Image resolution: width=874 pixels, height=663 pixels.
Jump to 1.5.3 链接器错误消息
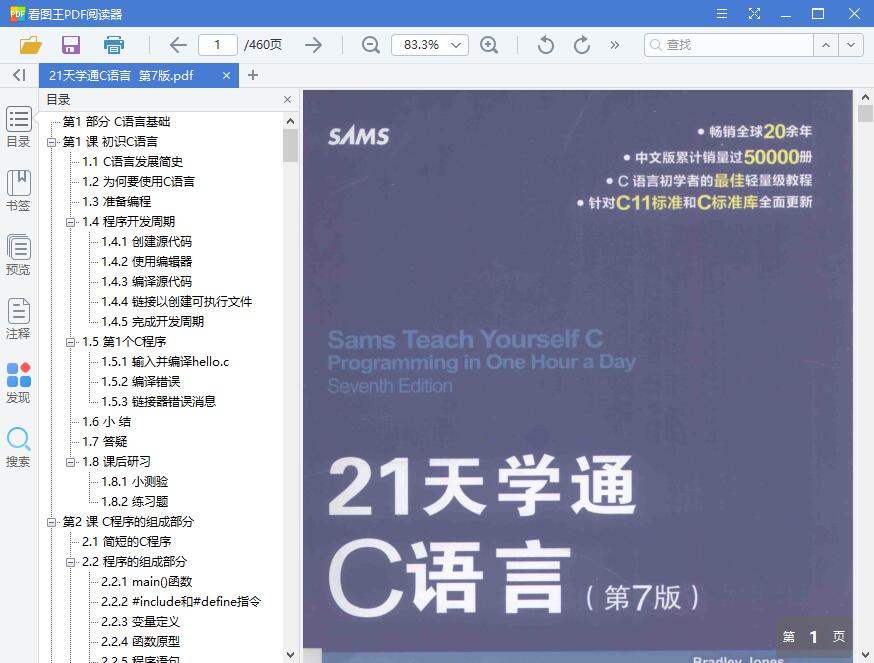click(x=158, y=401)
